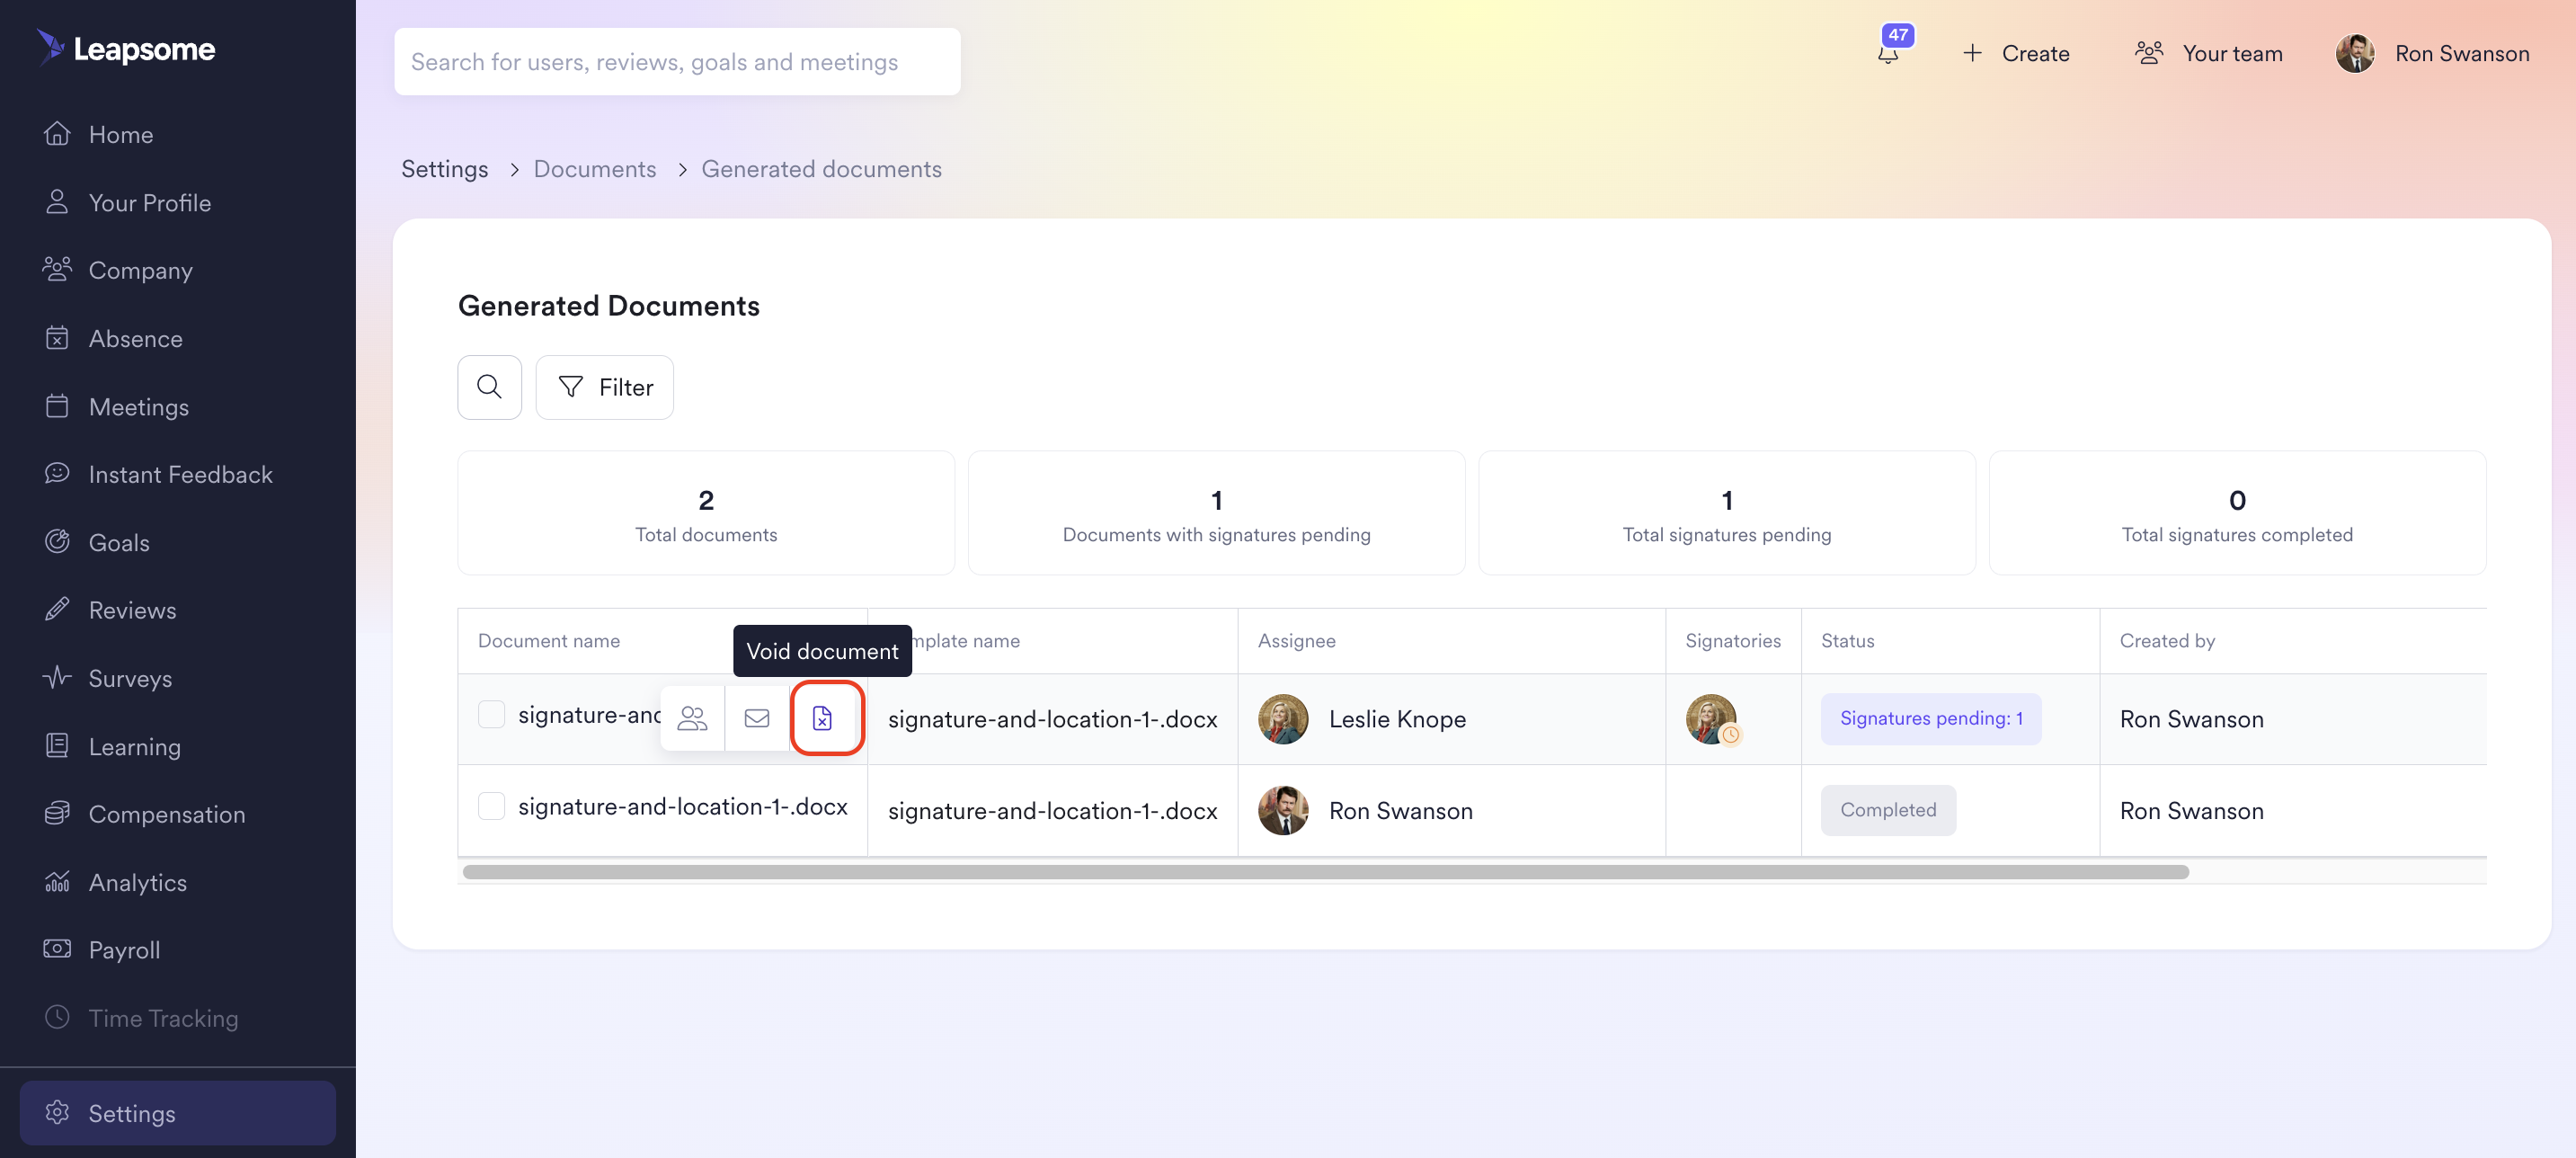Click the Your team button
2576x1158 pixels.
click(x=2209, y=54)
